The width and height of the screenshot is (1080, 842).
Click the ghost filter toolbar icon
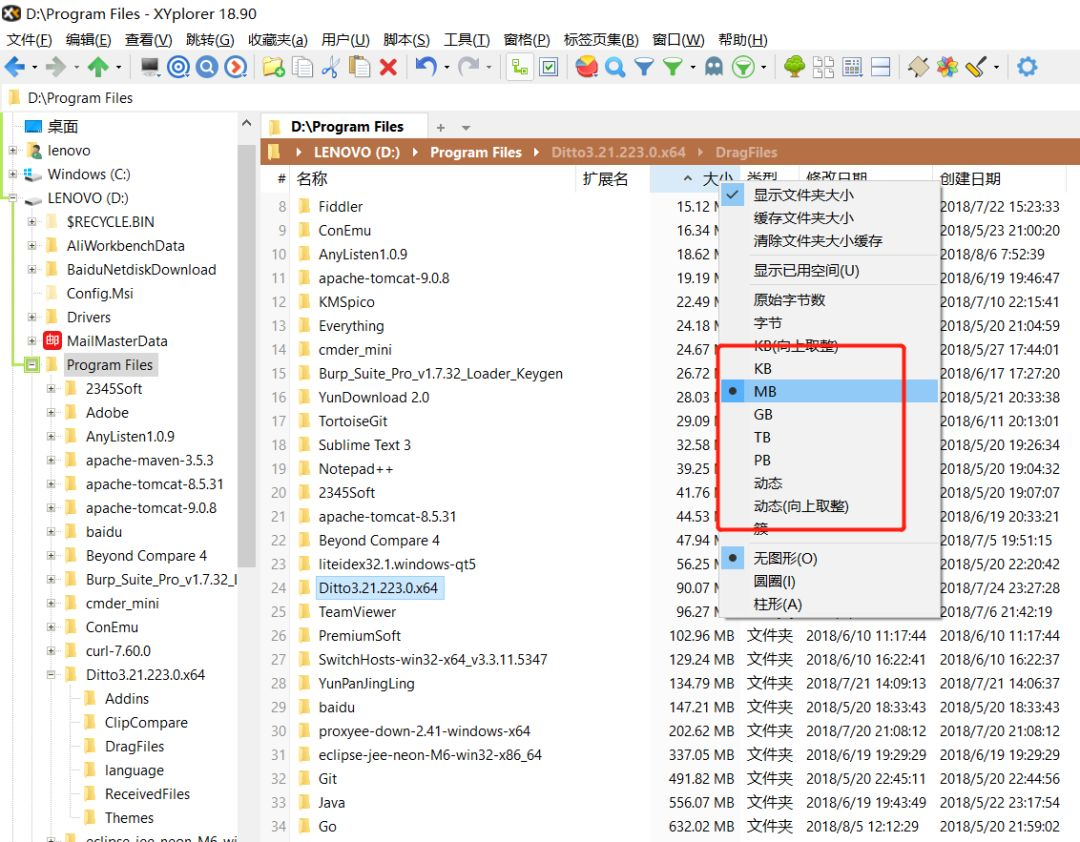pyautogui.click(x=714, y=67)
